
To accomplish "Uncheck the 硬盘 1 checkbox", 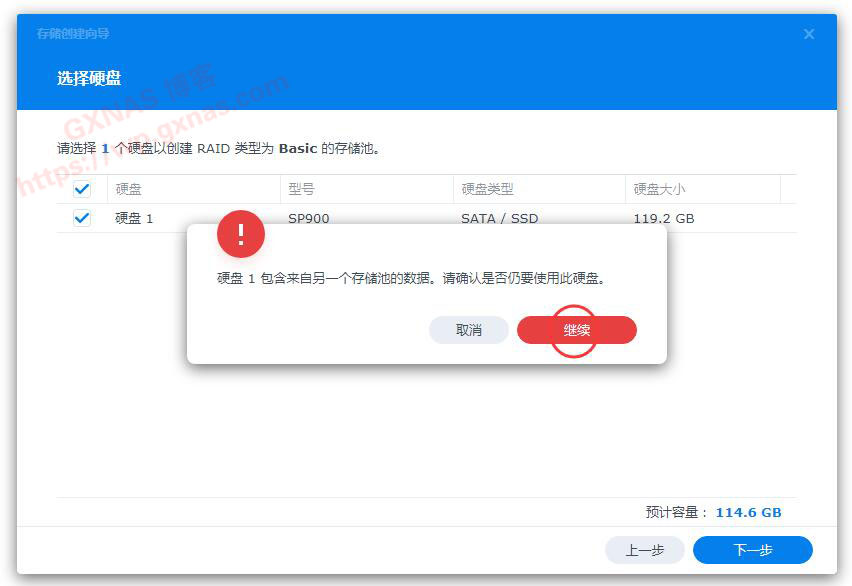I will coord(82,218).
